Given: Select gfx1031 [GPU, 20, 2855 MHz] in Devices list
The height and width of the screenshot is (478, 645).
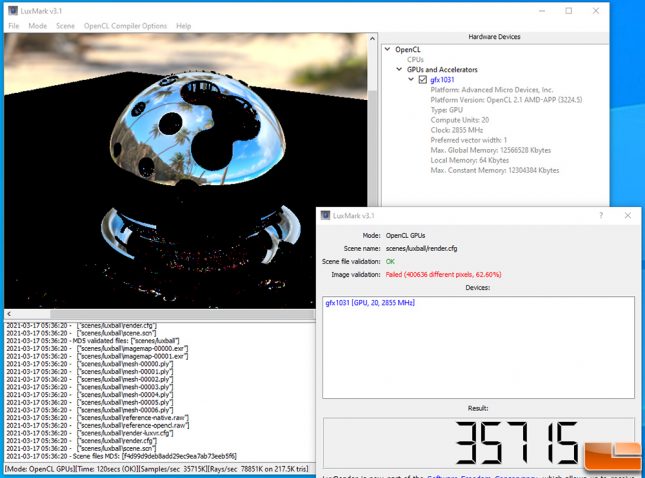Looking at the screenshot, I should pyautogui.click(x=370, y=303).
